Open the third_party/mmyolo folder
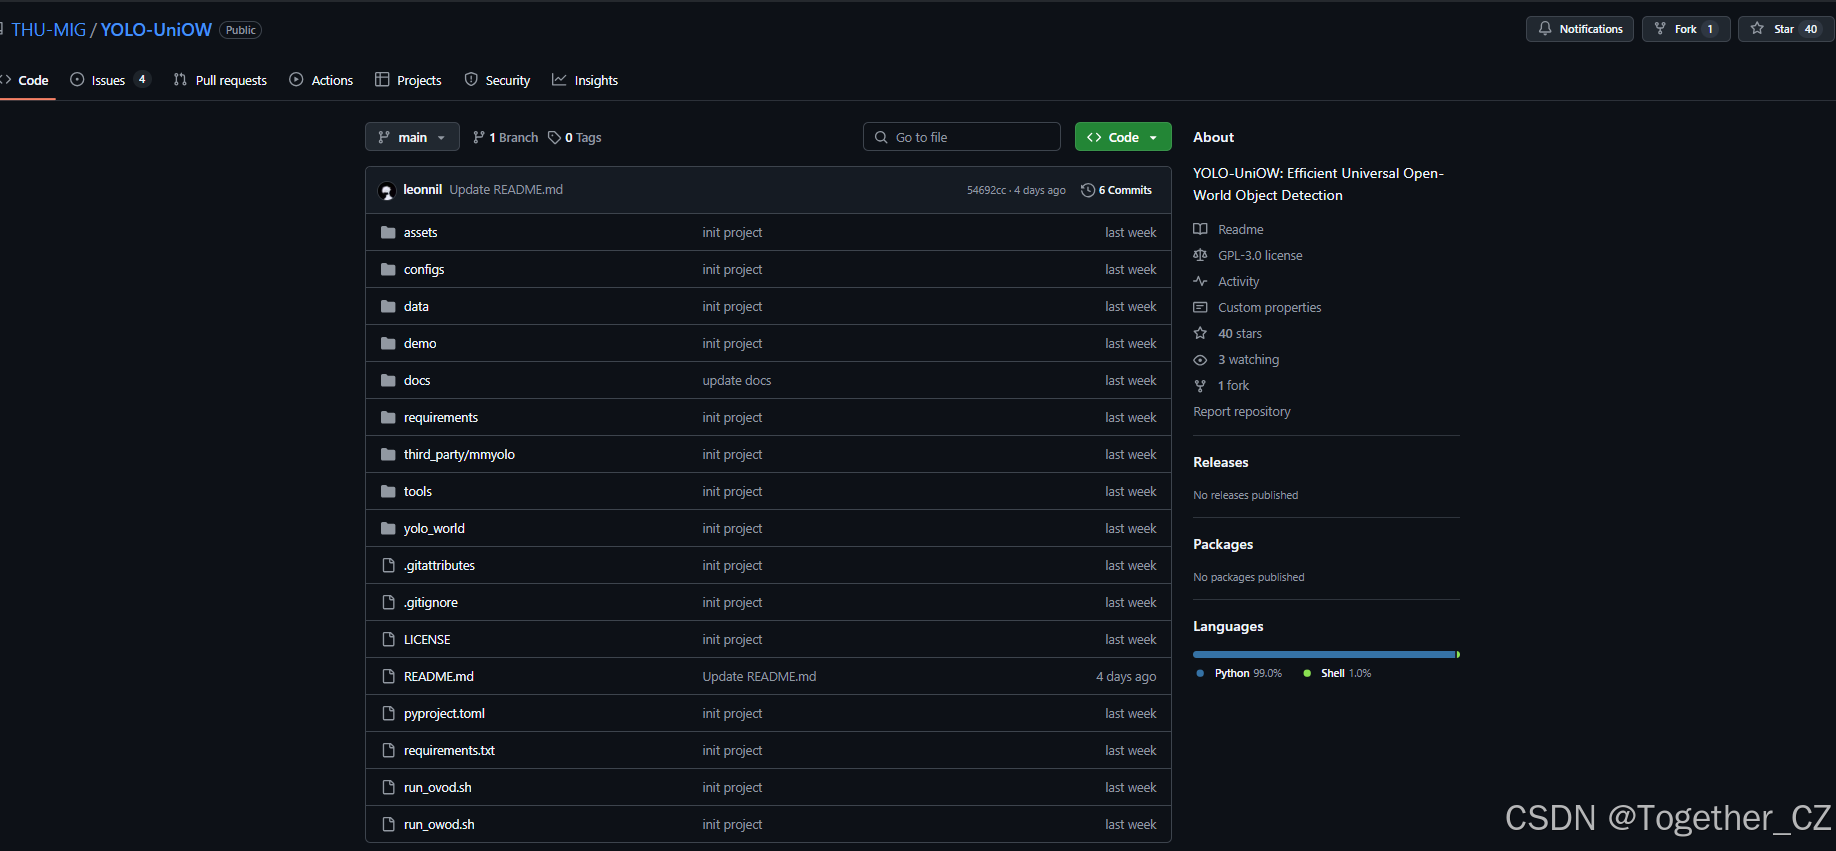 pos(459,454)
